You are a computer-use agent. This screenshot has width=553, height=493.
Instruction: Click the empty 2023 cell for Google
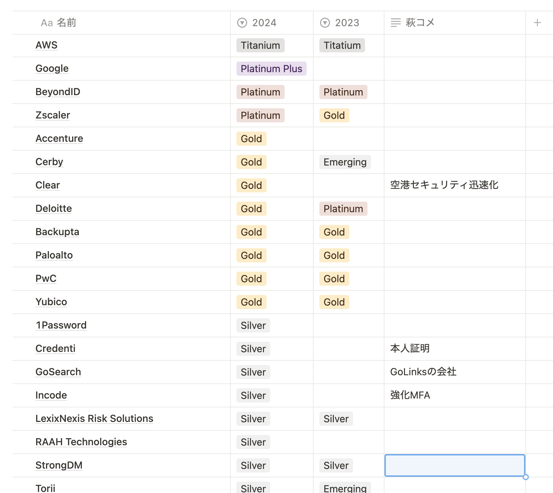click(349, 69)
